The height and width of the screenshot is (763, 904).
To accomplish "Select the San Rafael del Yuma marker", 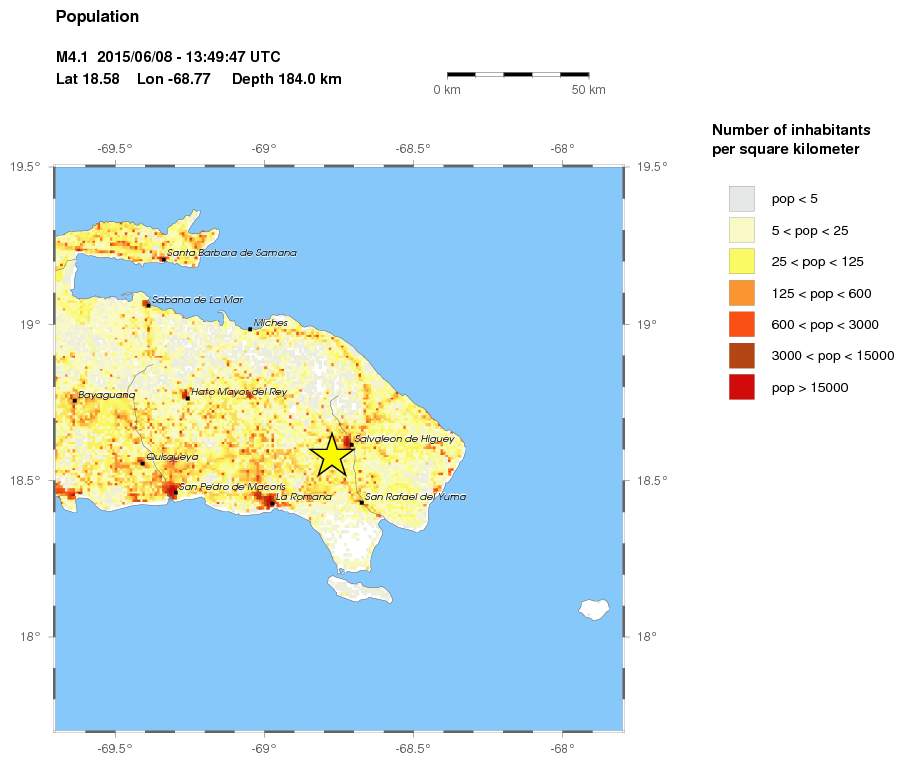I will point(360,501).
